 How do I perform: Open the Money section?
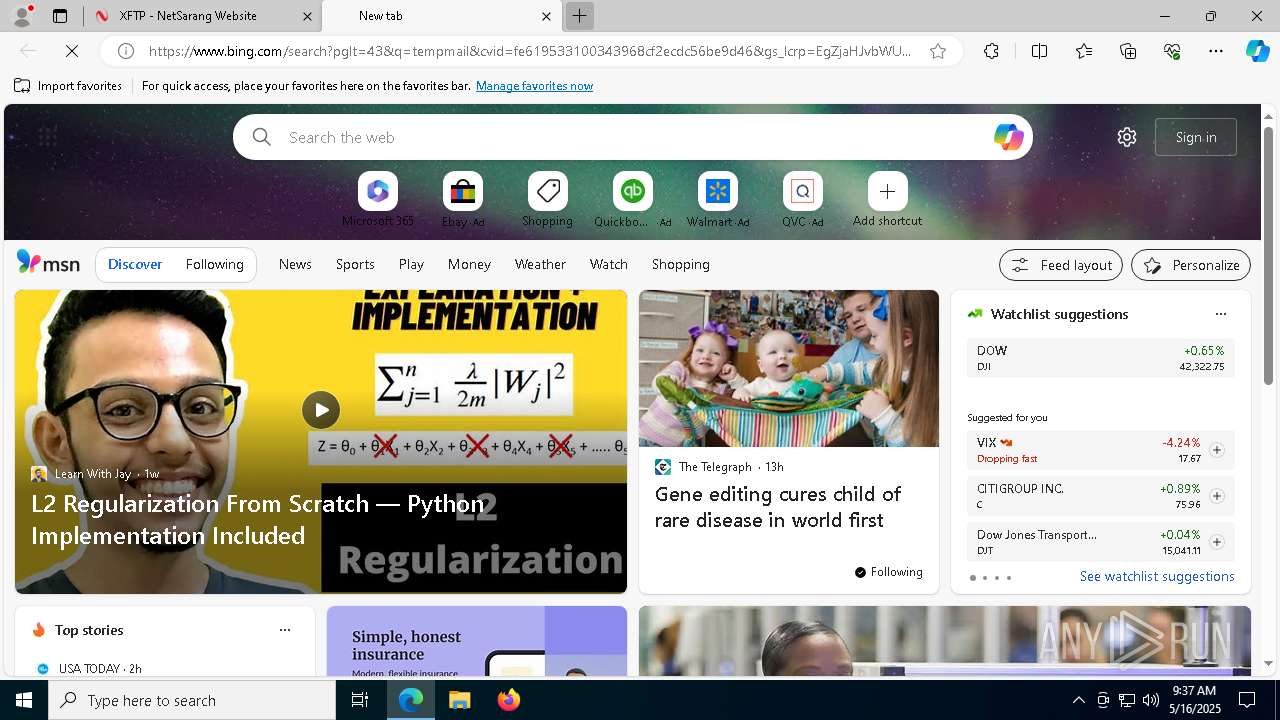coord(469,264)
